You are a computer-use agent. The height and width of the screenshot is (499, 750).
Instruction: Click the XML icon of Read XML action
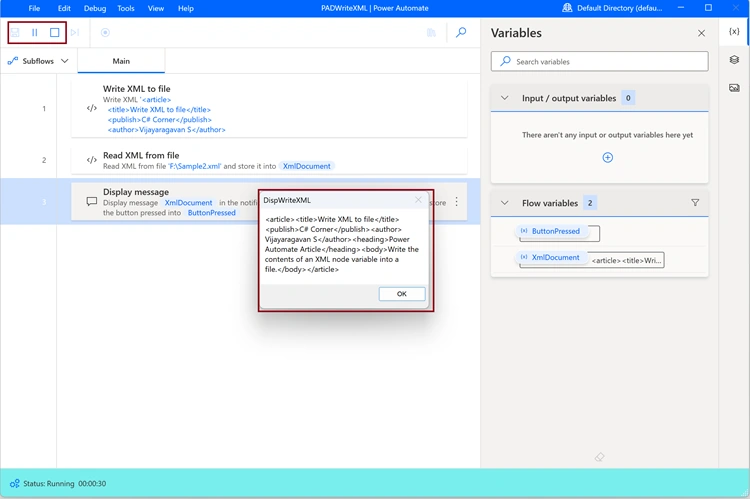(91, 160)
